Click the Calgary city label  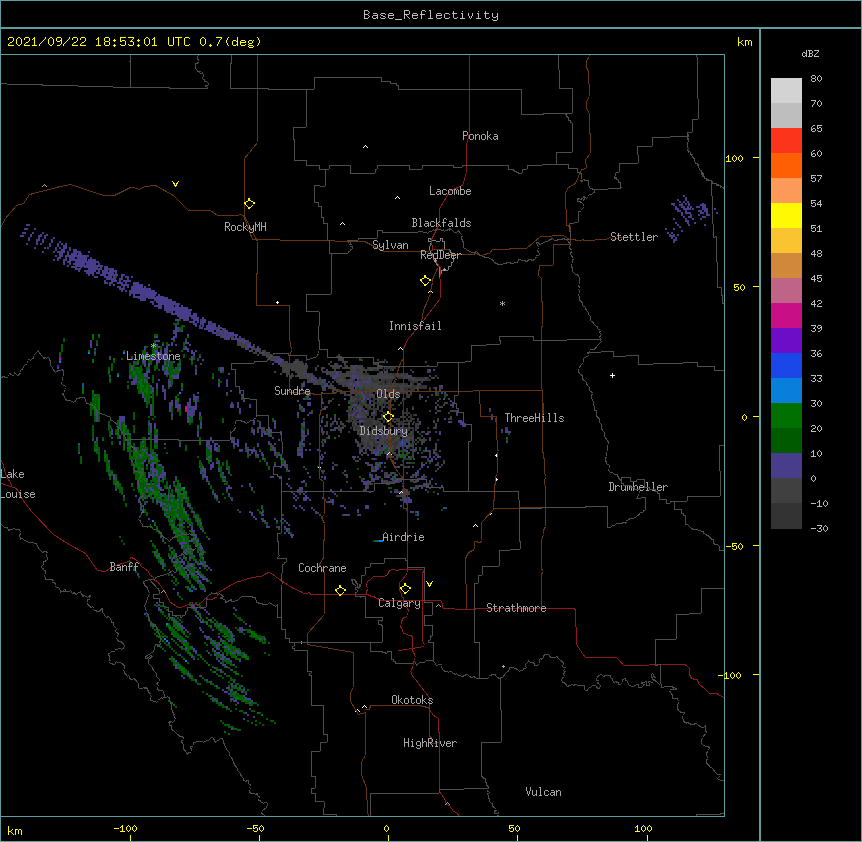(399, 603)
